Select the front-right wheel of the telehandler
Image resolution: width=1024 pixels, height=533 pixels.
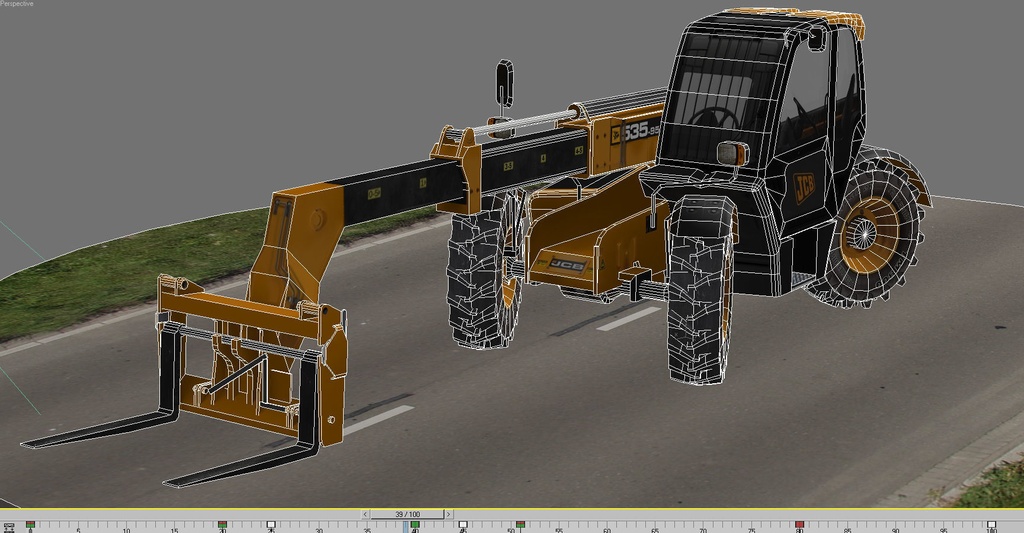700,290
